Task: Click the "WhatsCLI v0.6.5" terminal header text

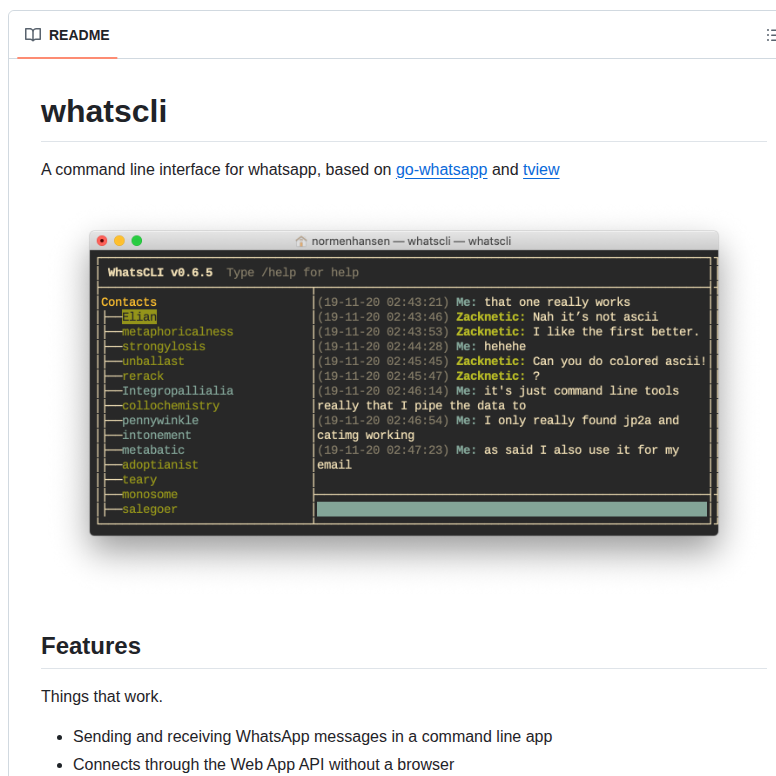Action: (x=160, y=272)
